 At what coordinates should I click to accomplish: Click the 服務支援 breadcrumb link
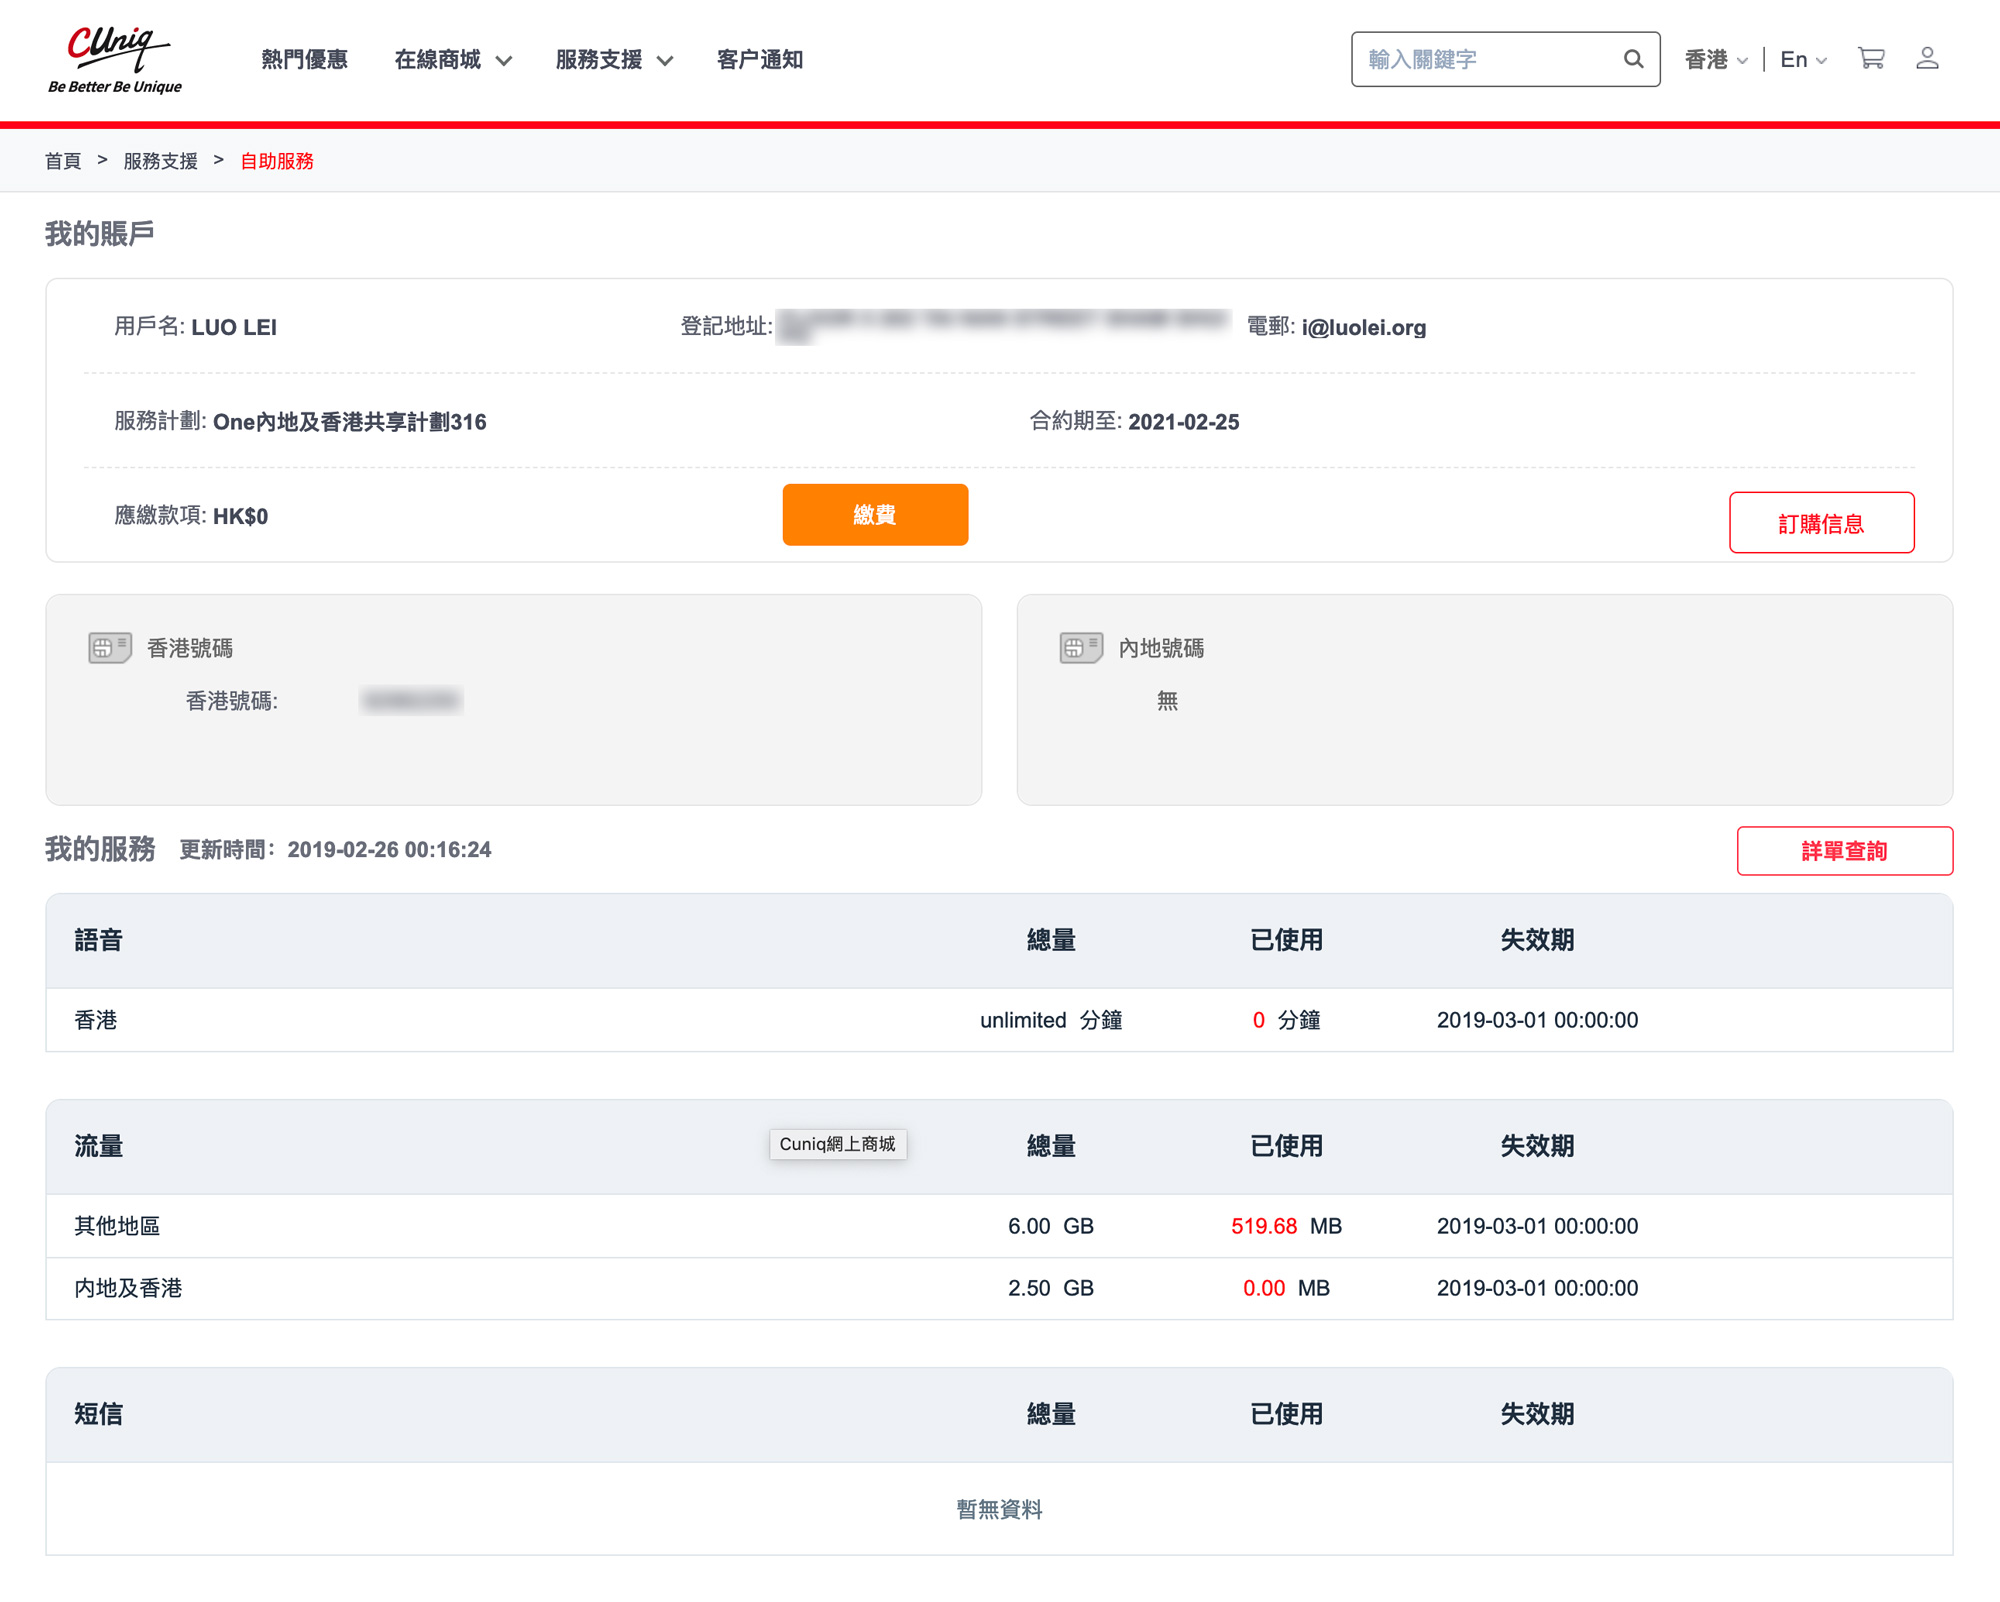pos(160,161)
